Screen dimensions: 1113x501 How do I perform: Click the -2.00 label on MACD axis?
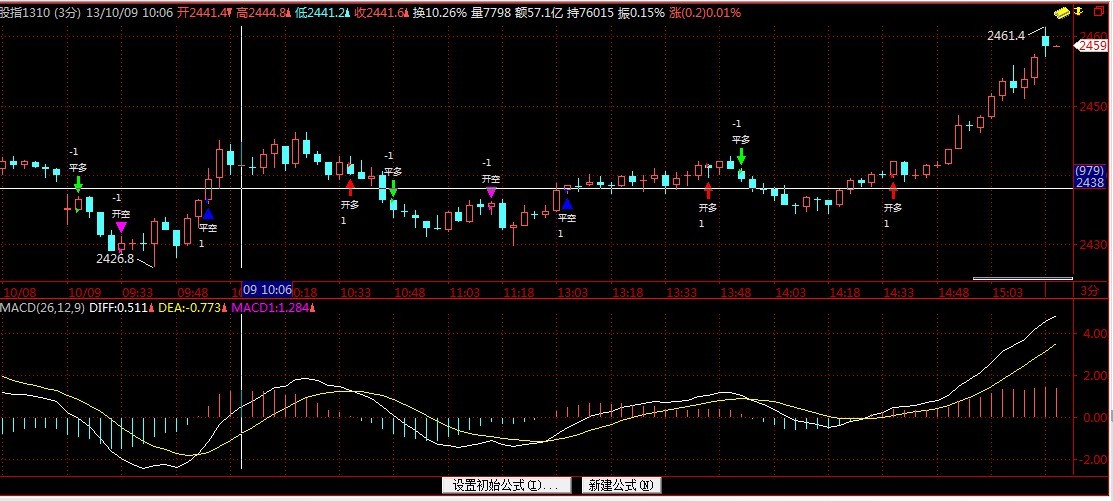(1092, 460)
